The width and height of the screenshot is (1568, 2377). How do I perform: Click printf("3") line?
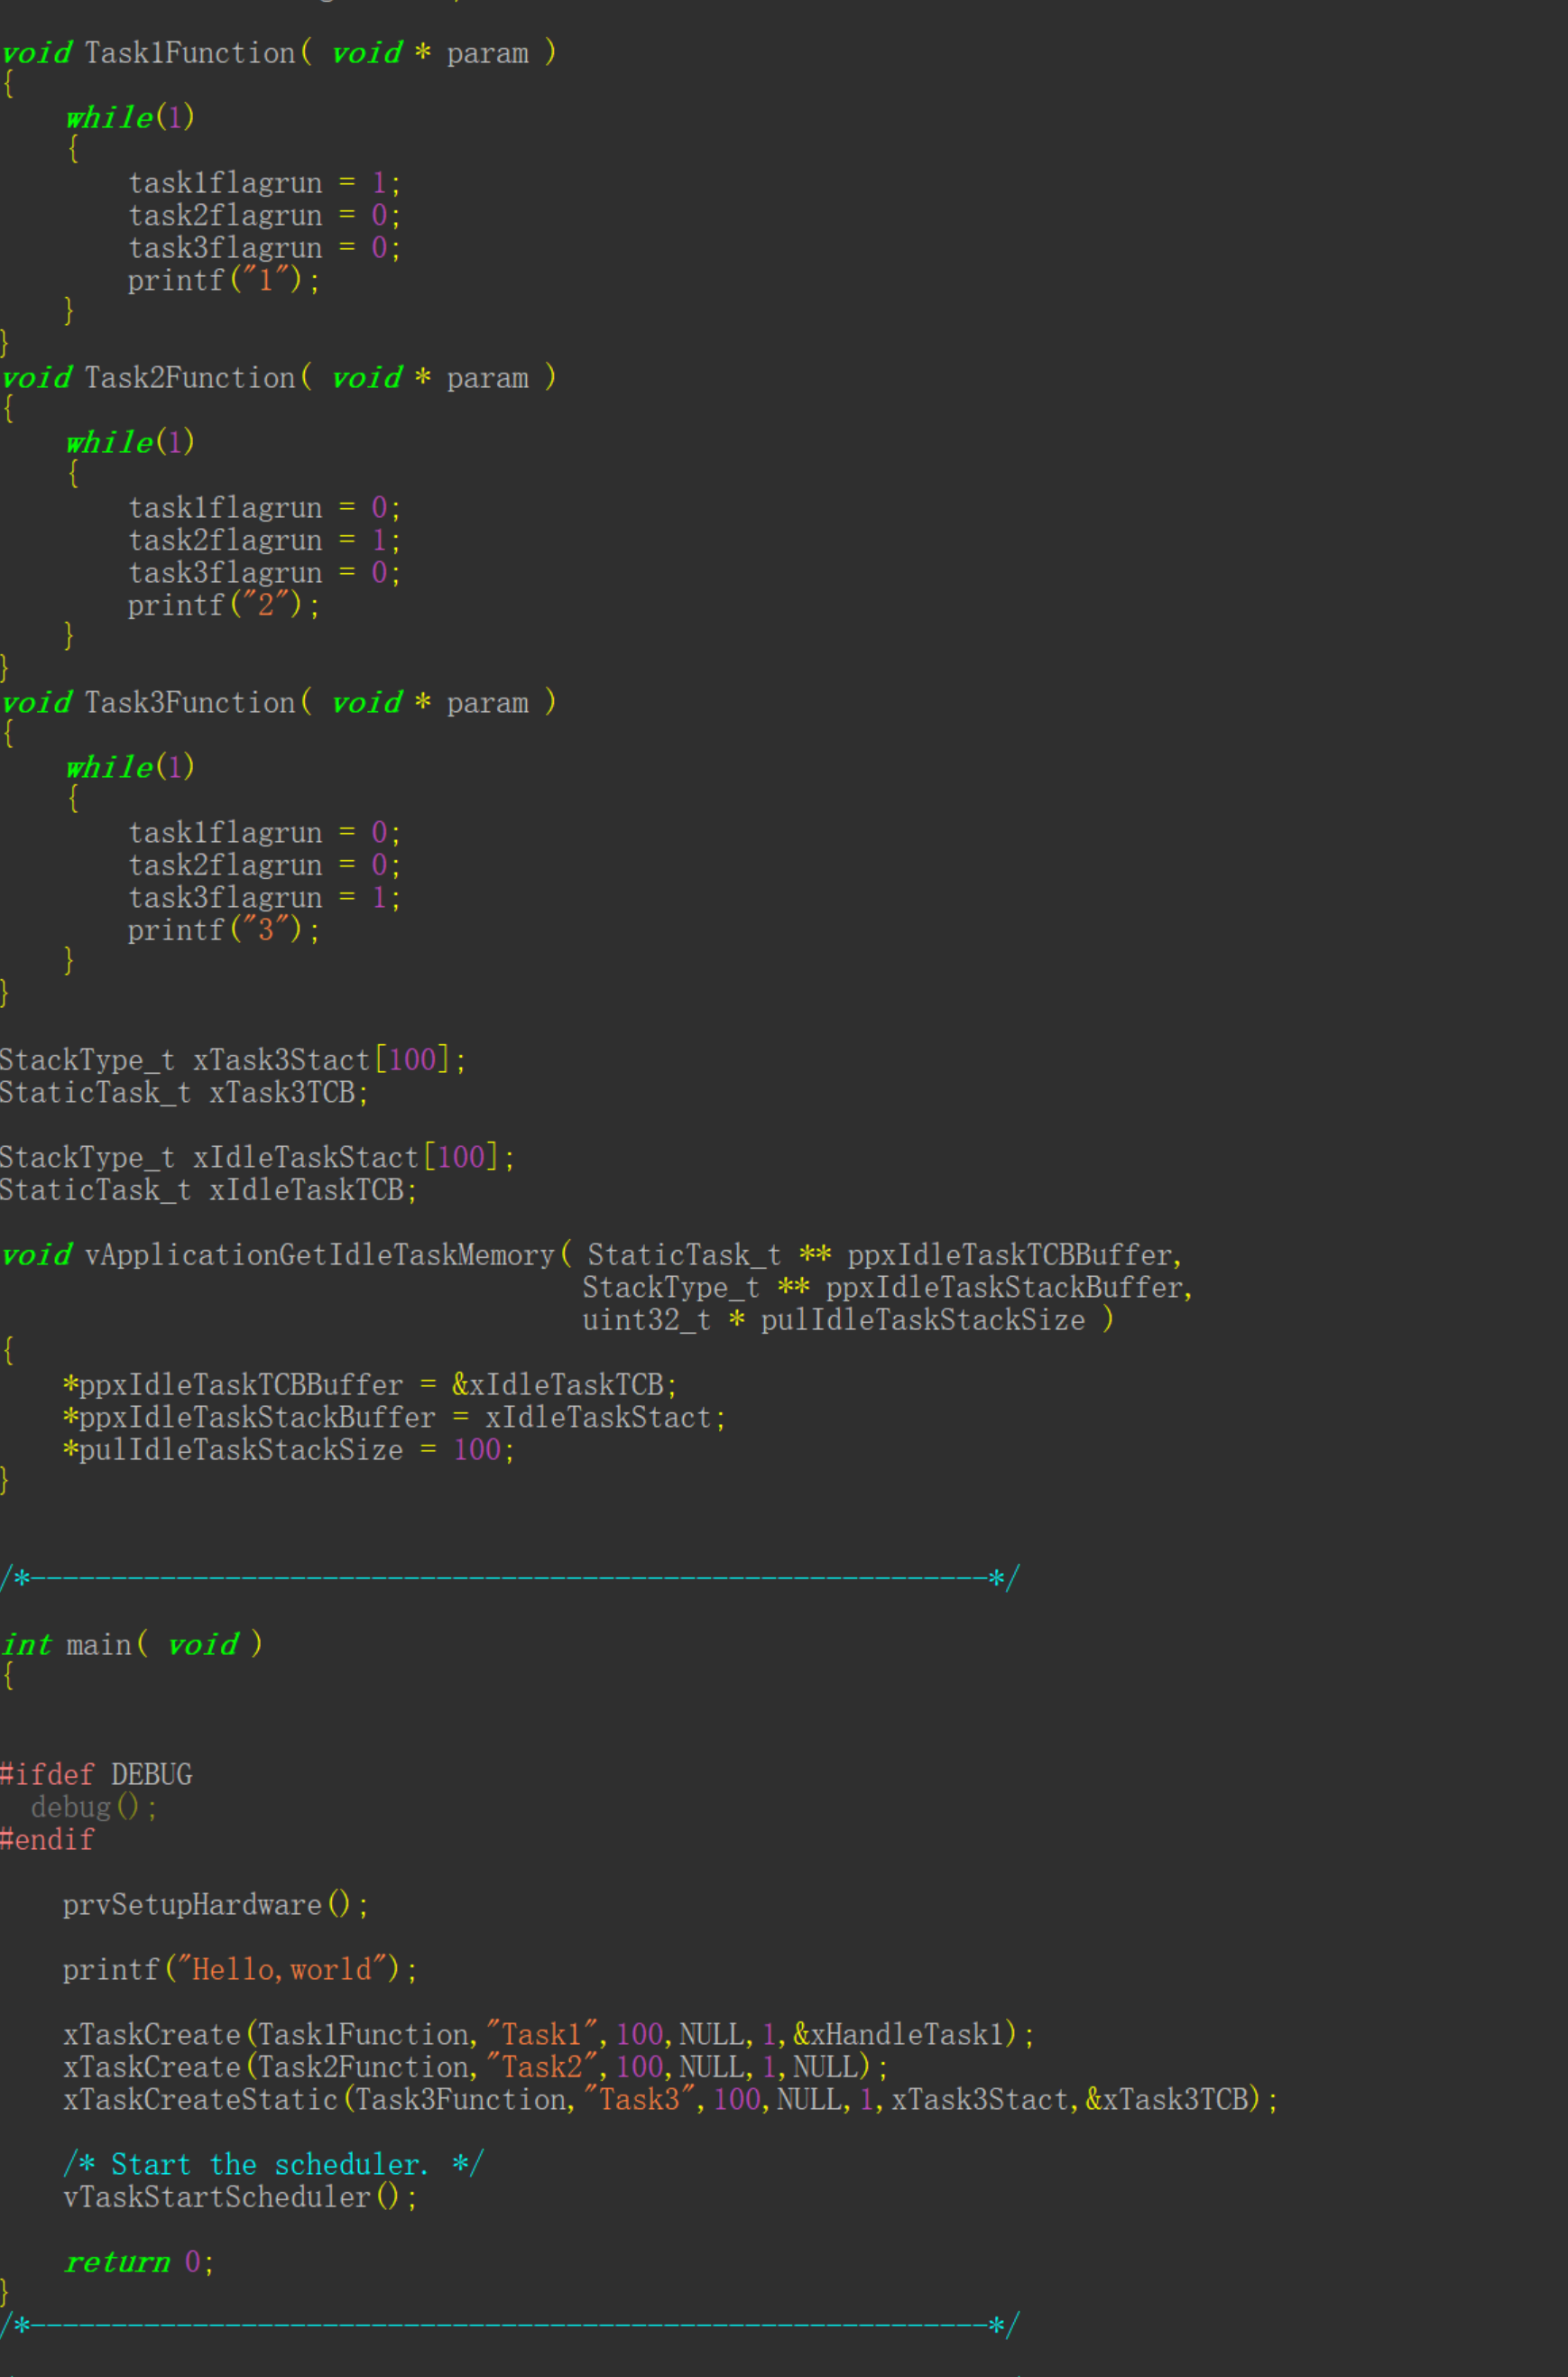click(x=224, y=930)
